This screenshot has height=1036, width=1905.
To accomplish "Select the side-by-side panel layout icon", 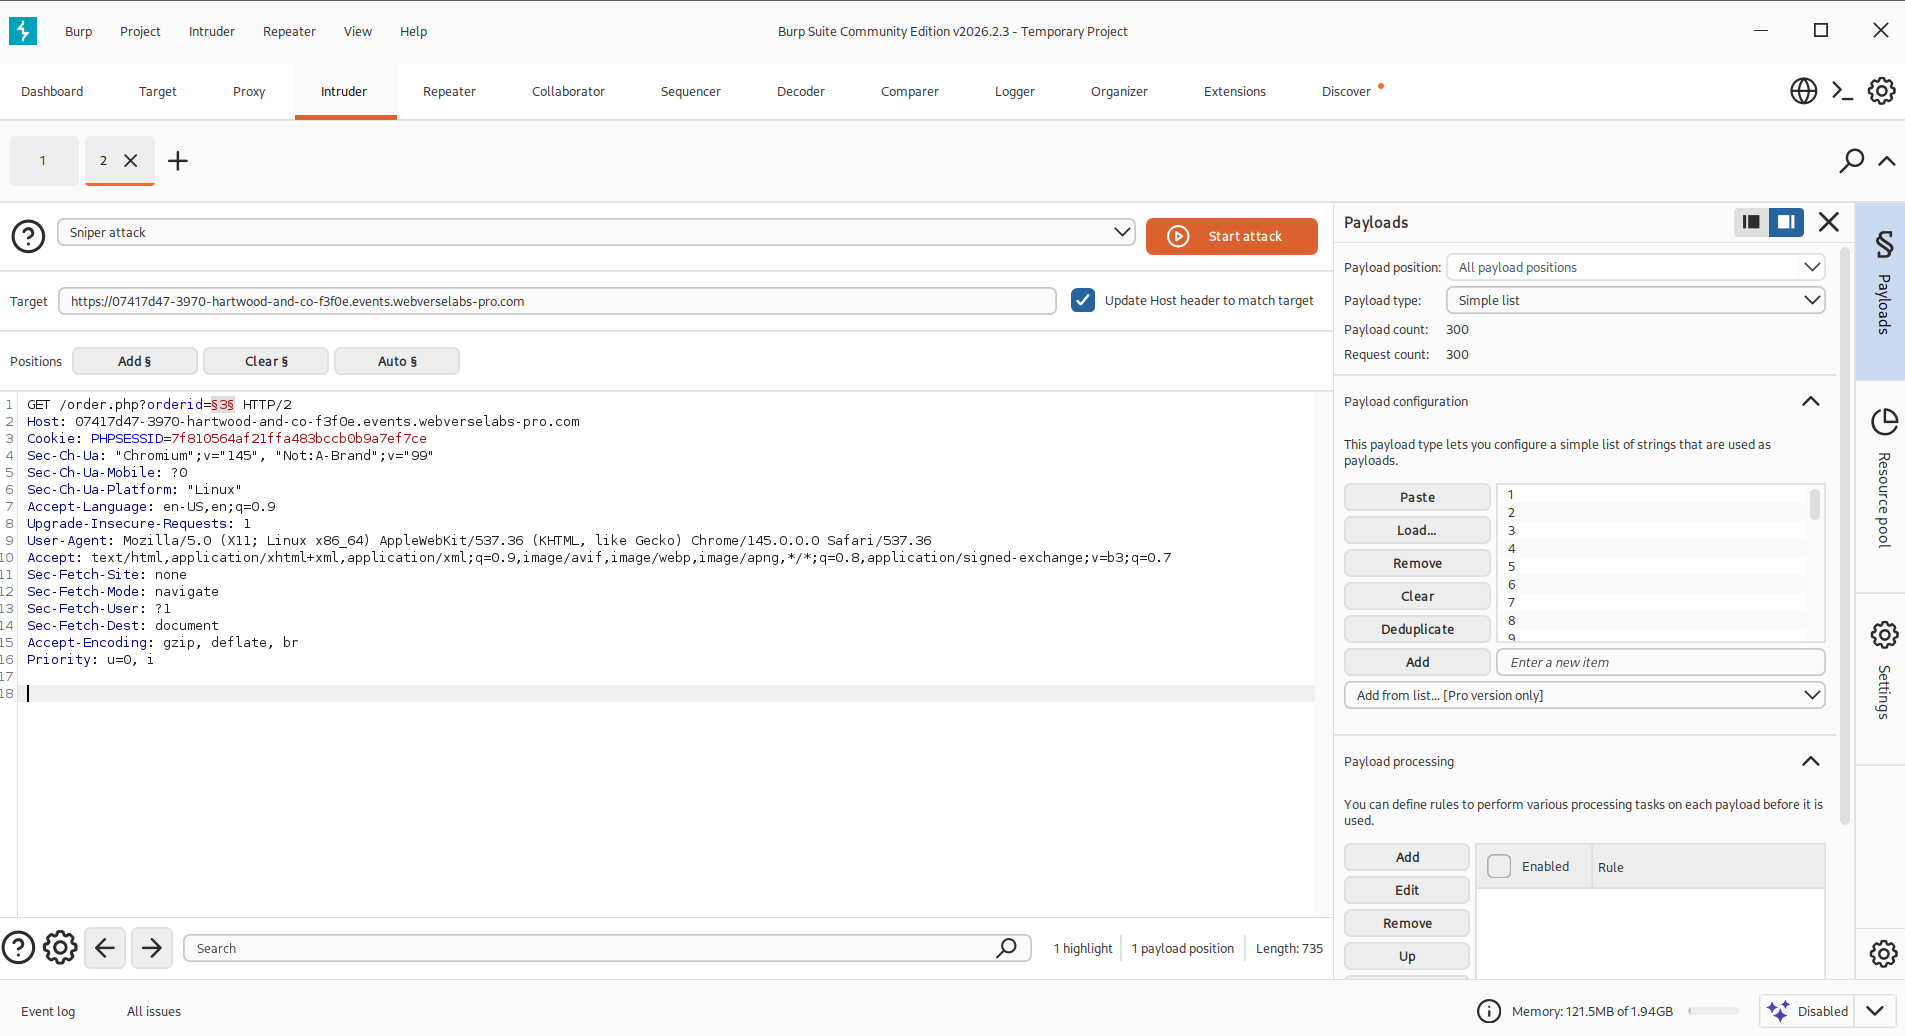I will point(1786,222).
